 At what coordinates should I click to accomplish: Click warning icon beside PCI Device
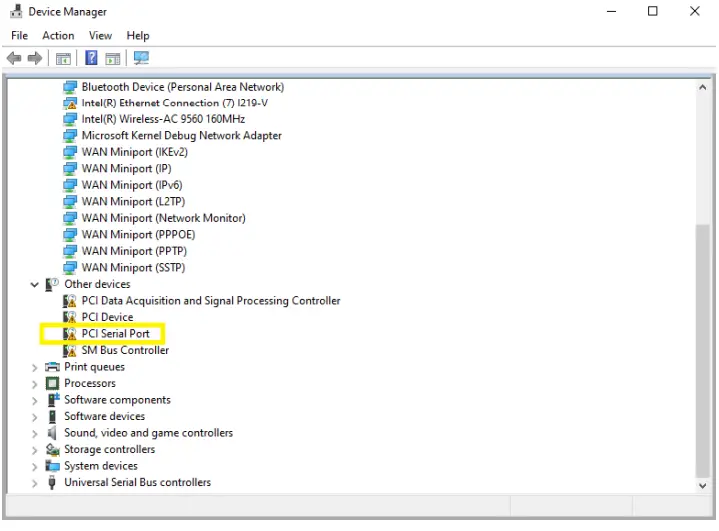tap(70, 317)
